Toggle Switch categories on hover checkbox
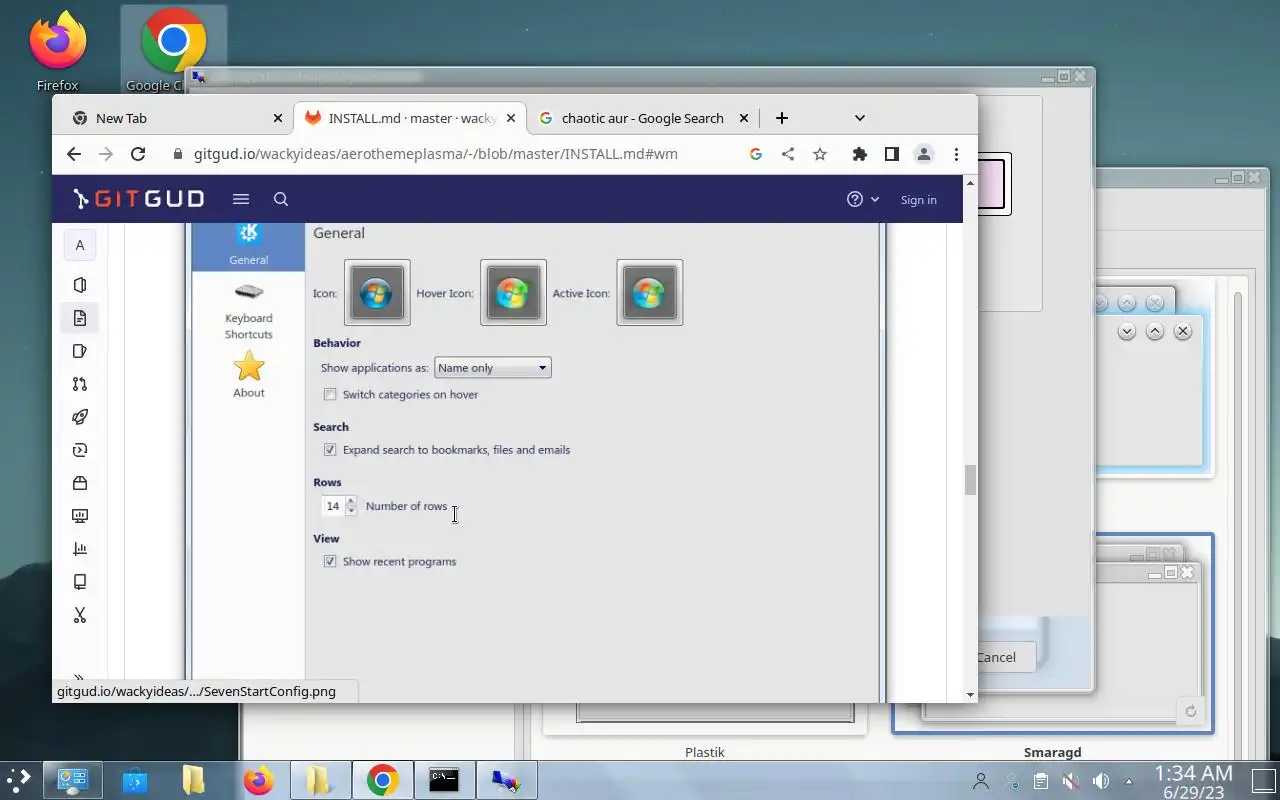The width and height of the screenshot is (1280, 800). [330, 394]
